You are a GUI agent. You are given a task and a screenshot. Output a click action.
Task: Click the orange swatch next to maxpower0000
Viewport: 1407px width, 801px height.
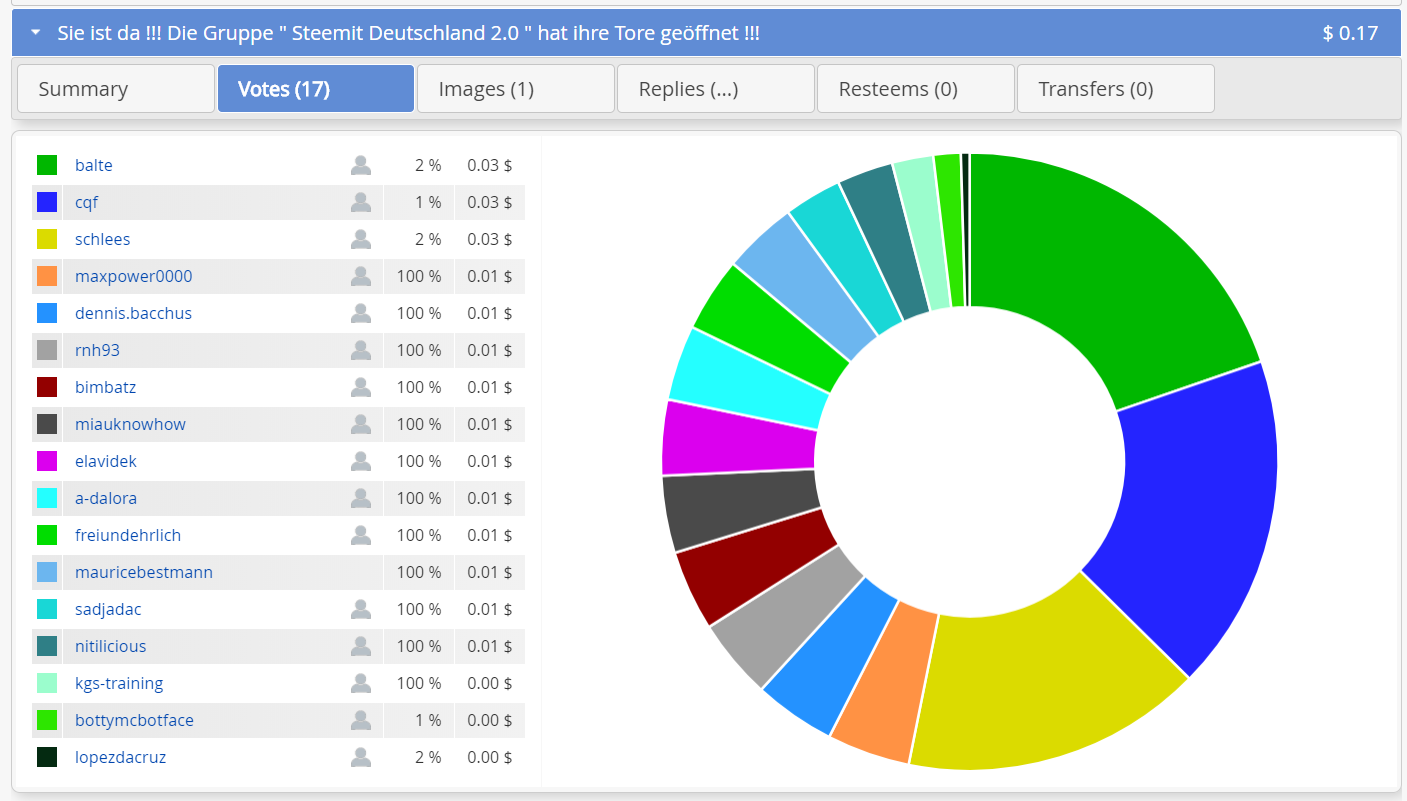[47, 276]
